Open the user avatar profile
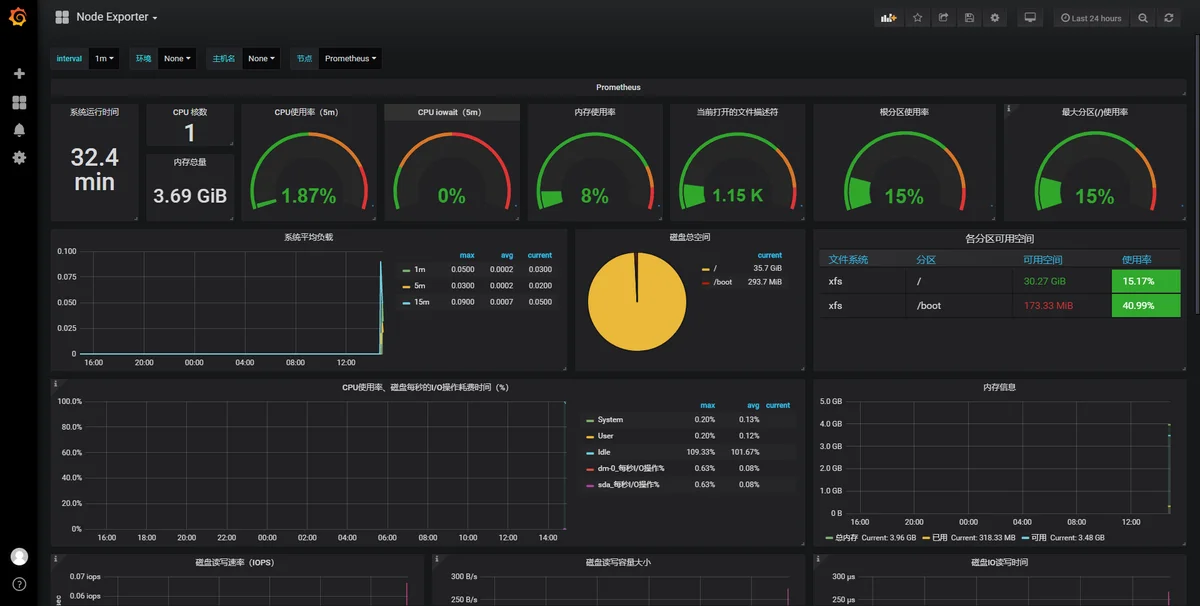1200x606 pixels. point(19,557)
